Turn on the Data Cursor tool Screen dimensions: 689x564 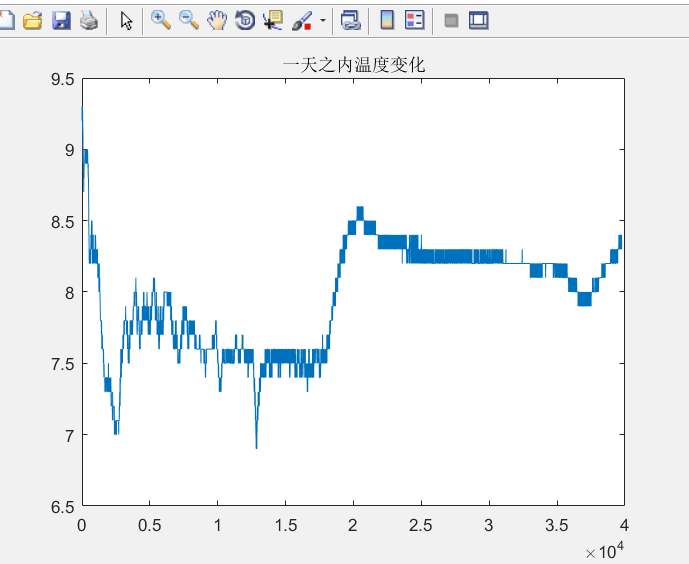[x=273, y=20]
